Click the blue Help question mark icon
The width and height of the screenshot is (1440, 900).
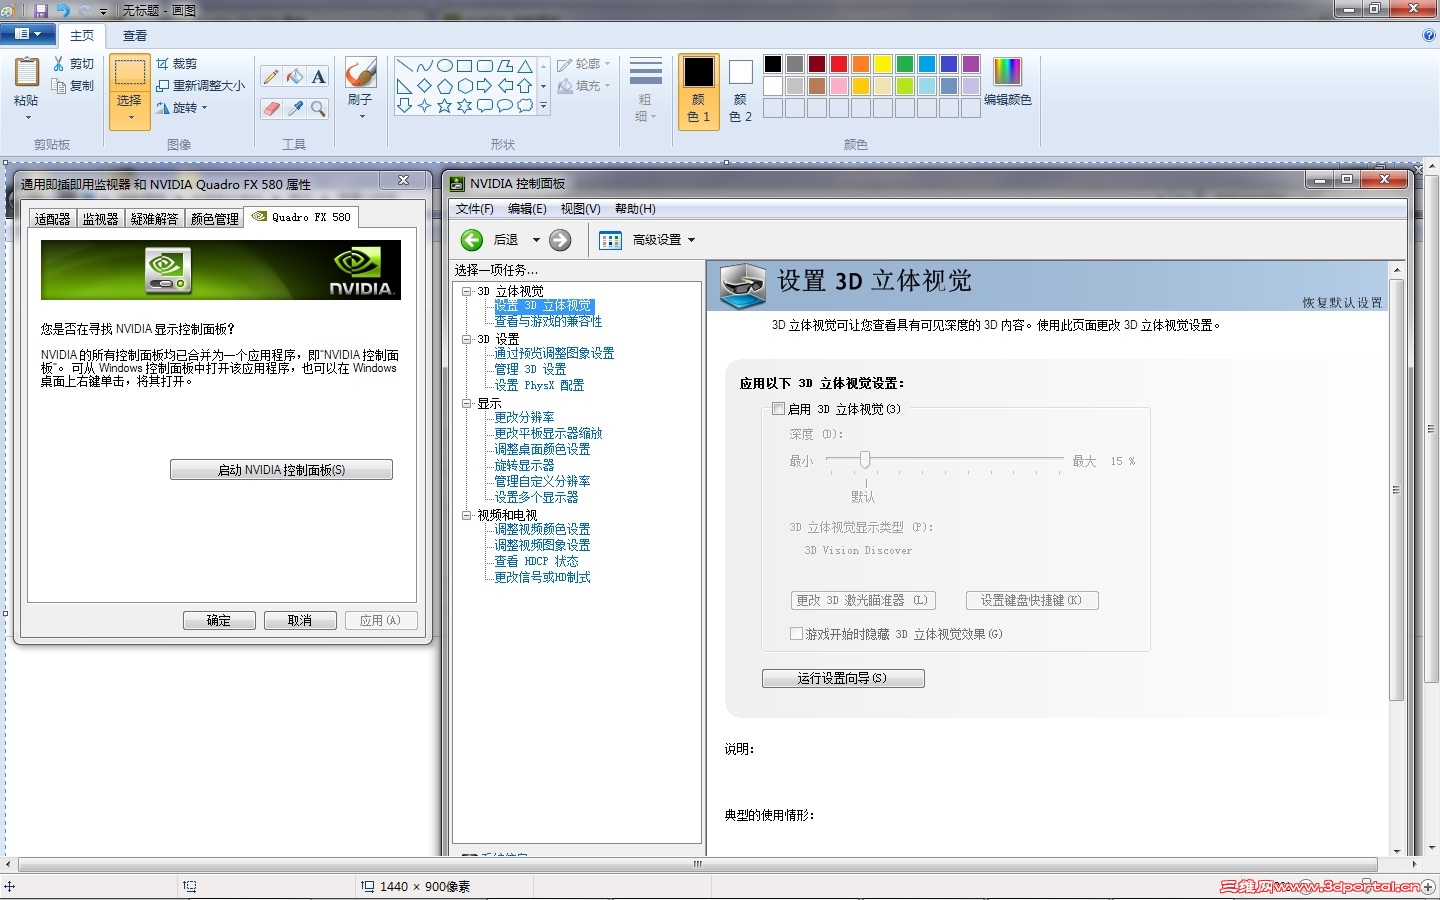click(x=1428, y=35)
